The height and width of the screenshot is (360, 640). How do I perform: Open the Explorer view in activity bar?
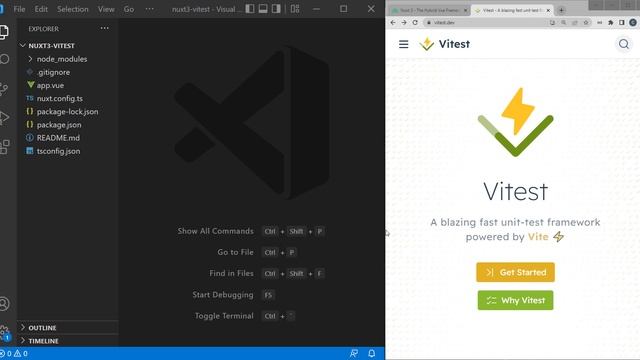coord(4,31)
